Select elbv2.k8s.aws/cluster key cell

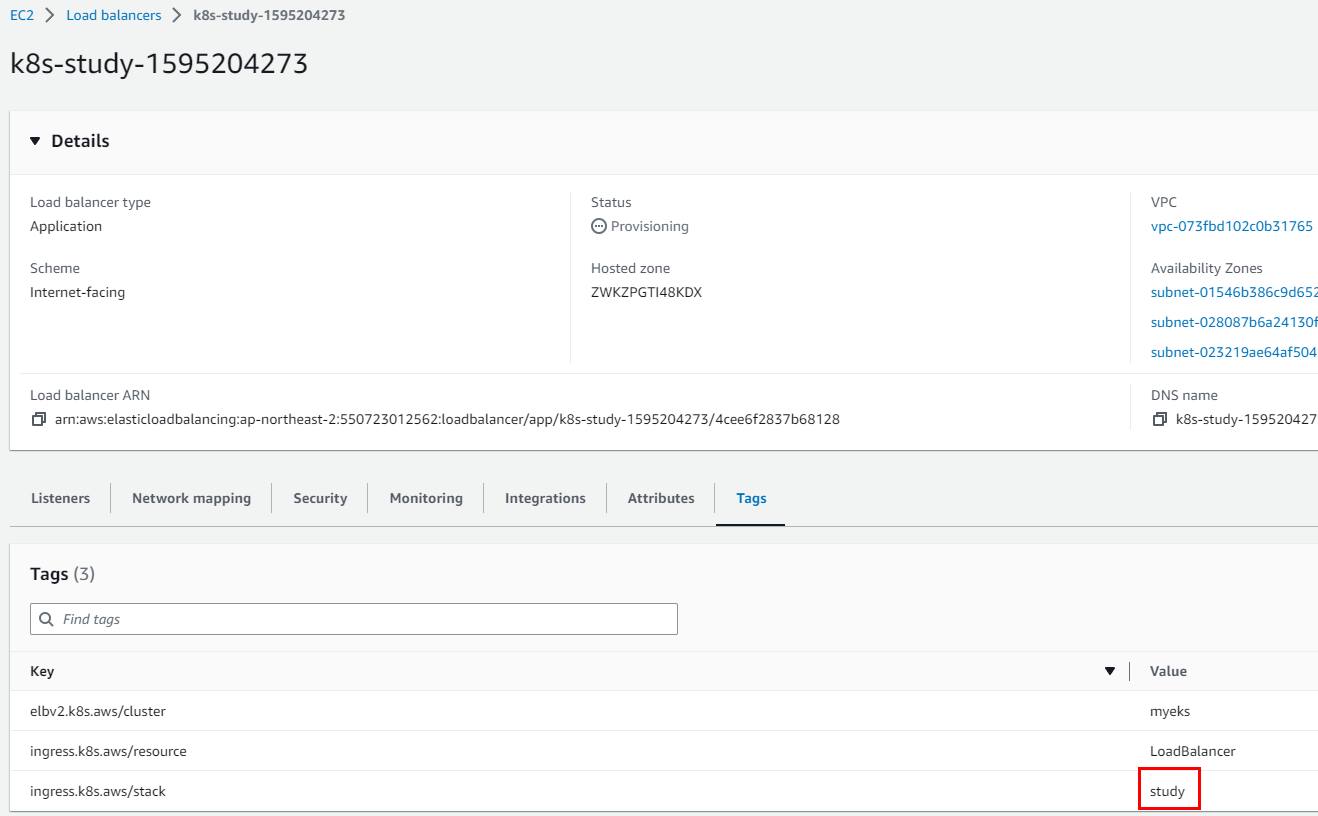pos(98,711)
